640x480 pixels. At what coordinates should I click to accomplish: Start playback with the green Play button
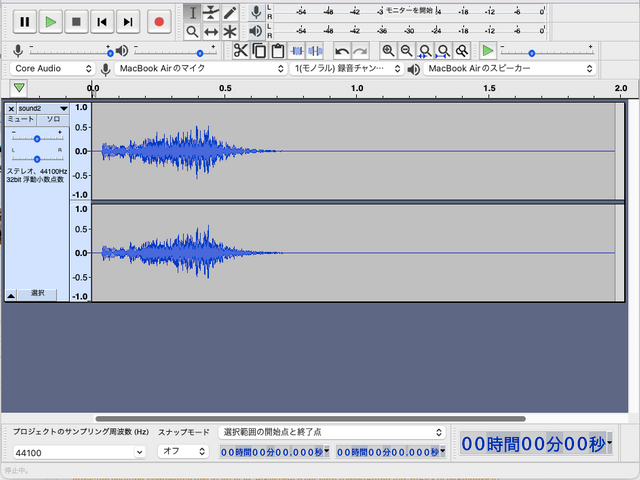(x=51, y=22)
